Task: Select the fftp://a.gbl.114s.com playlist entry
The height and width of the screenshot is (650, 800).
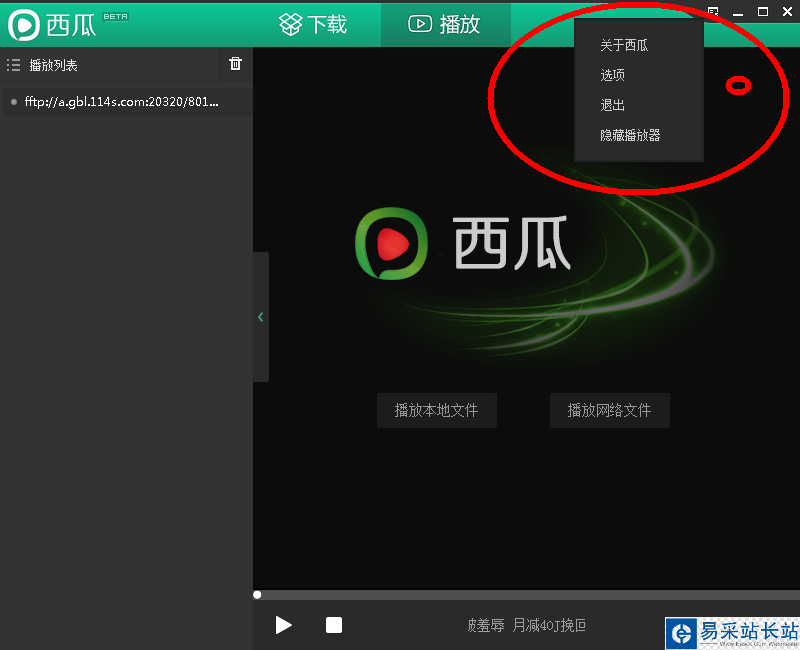Action: (x=127, y=102)
